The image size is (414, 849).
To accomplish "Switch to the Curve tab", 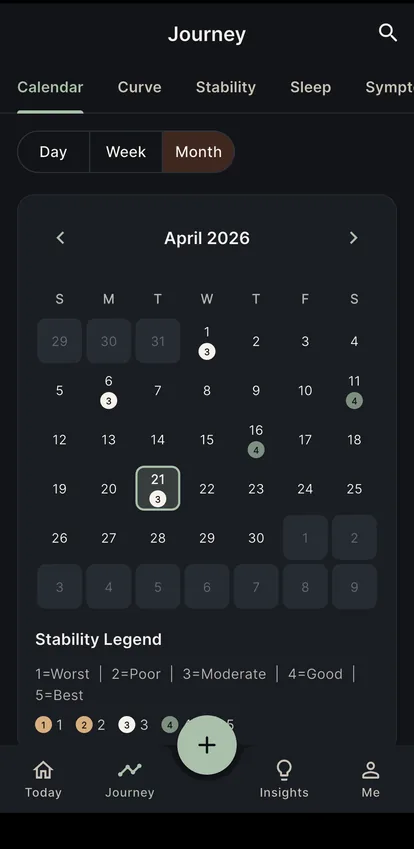I will (140, 87).
